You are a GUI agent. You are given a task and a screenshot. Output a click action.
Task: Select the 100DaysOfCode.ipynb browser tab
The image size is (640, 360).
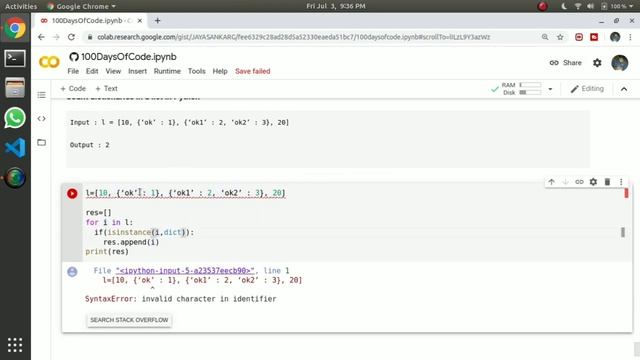click(x=90, y=20)
